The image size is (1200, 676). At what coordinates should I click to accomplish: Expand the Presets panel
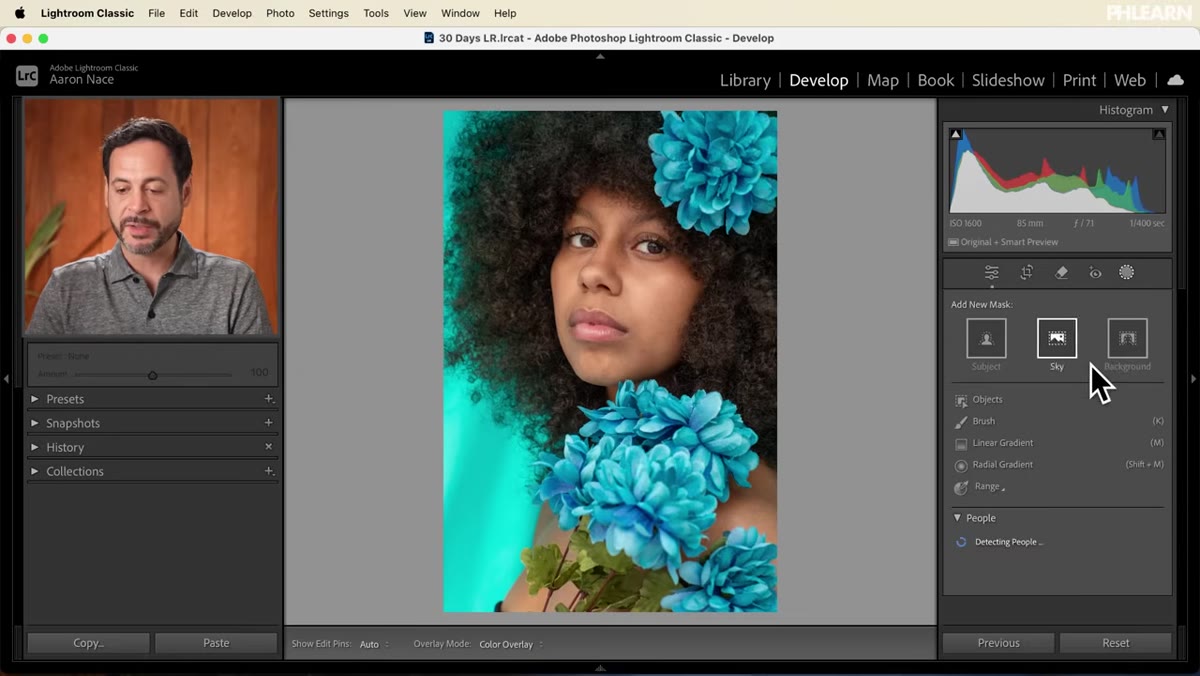35,399
